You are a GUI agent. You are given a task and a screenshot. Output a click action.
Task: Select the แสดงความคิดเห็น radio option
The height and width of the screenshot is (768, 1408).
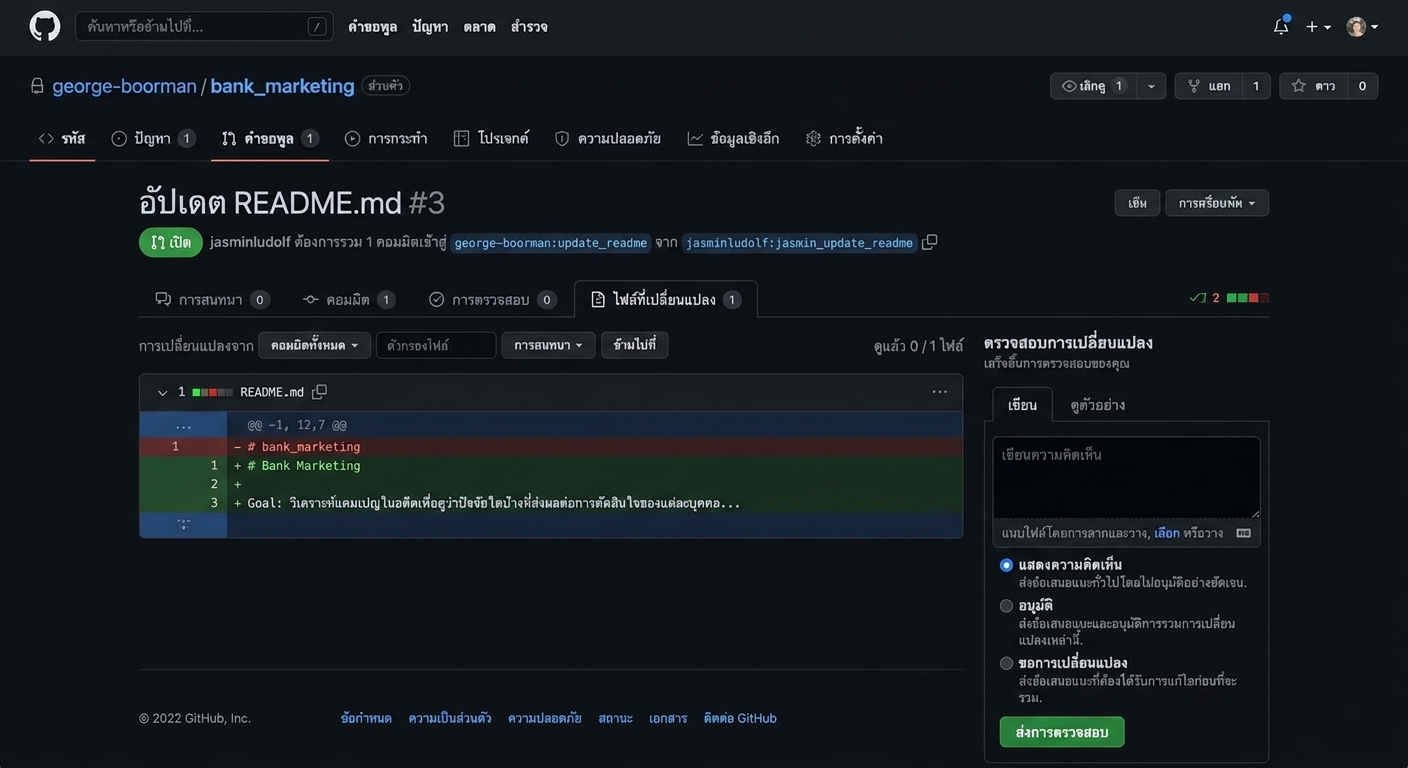pyautogui.click(x=1006, y=565)
